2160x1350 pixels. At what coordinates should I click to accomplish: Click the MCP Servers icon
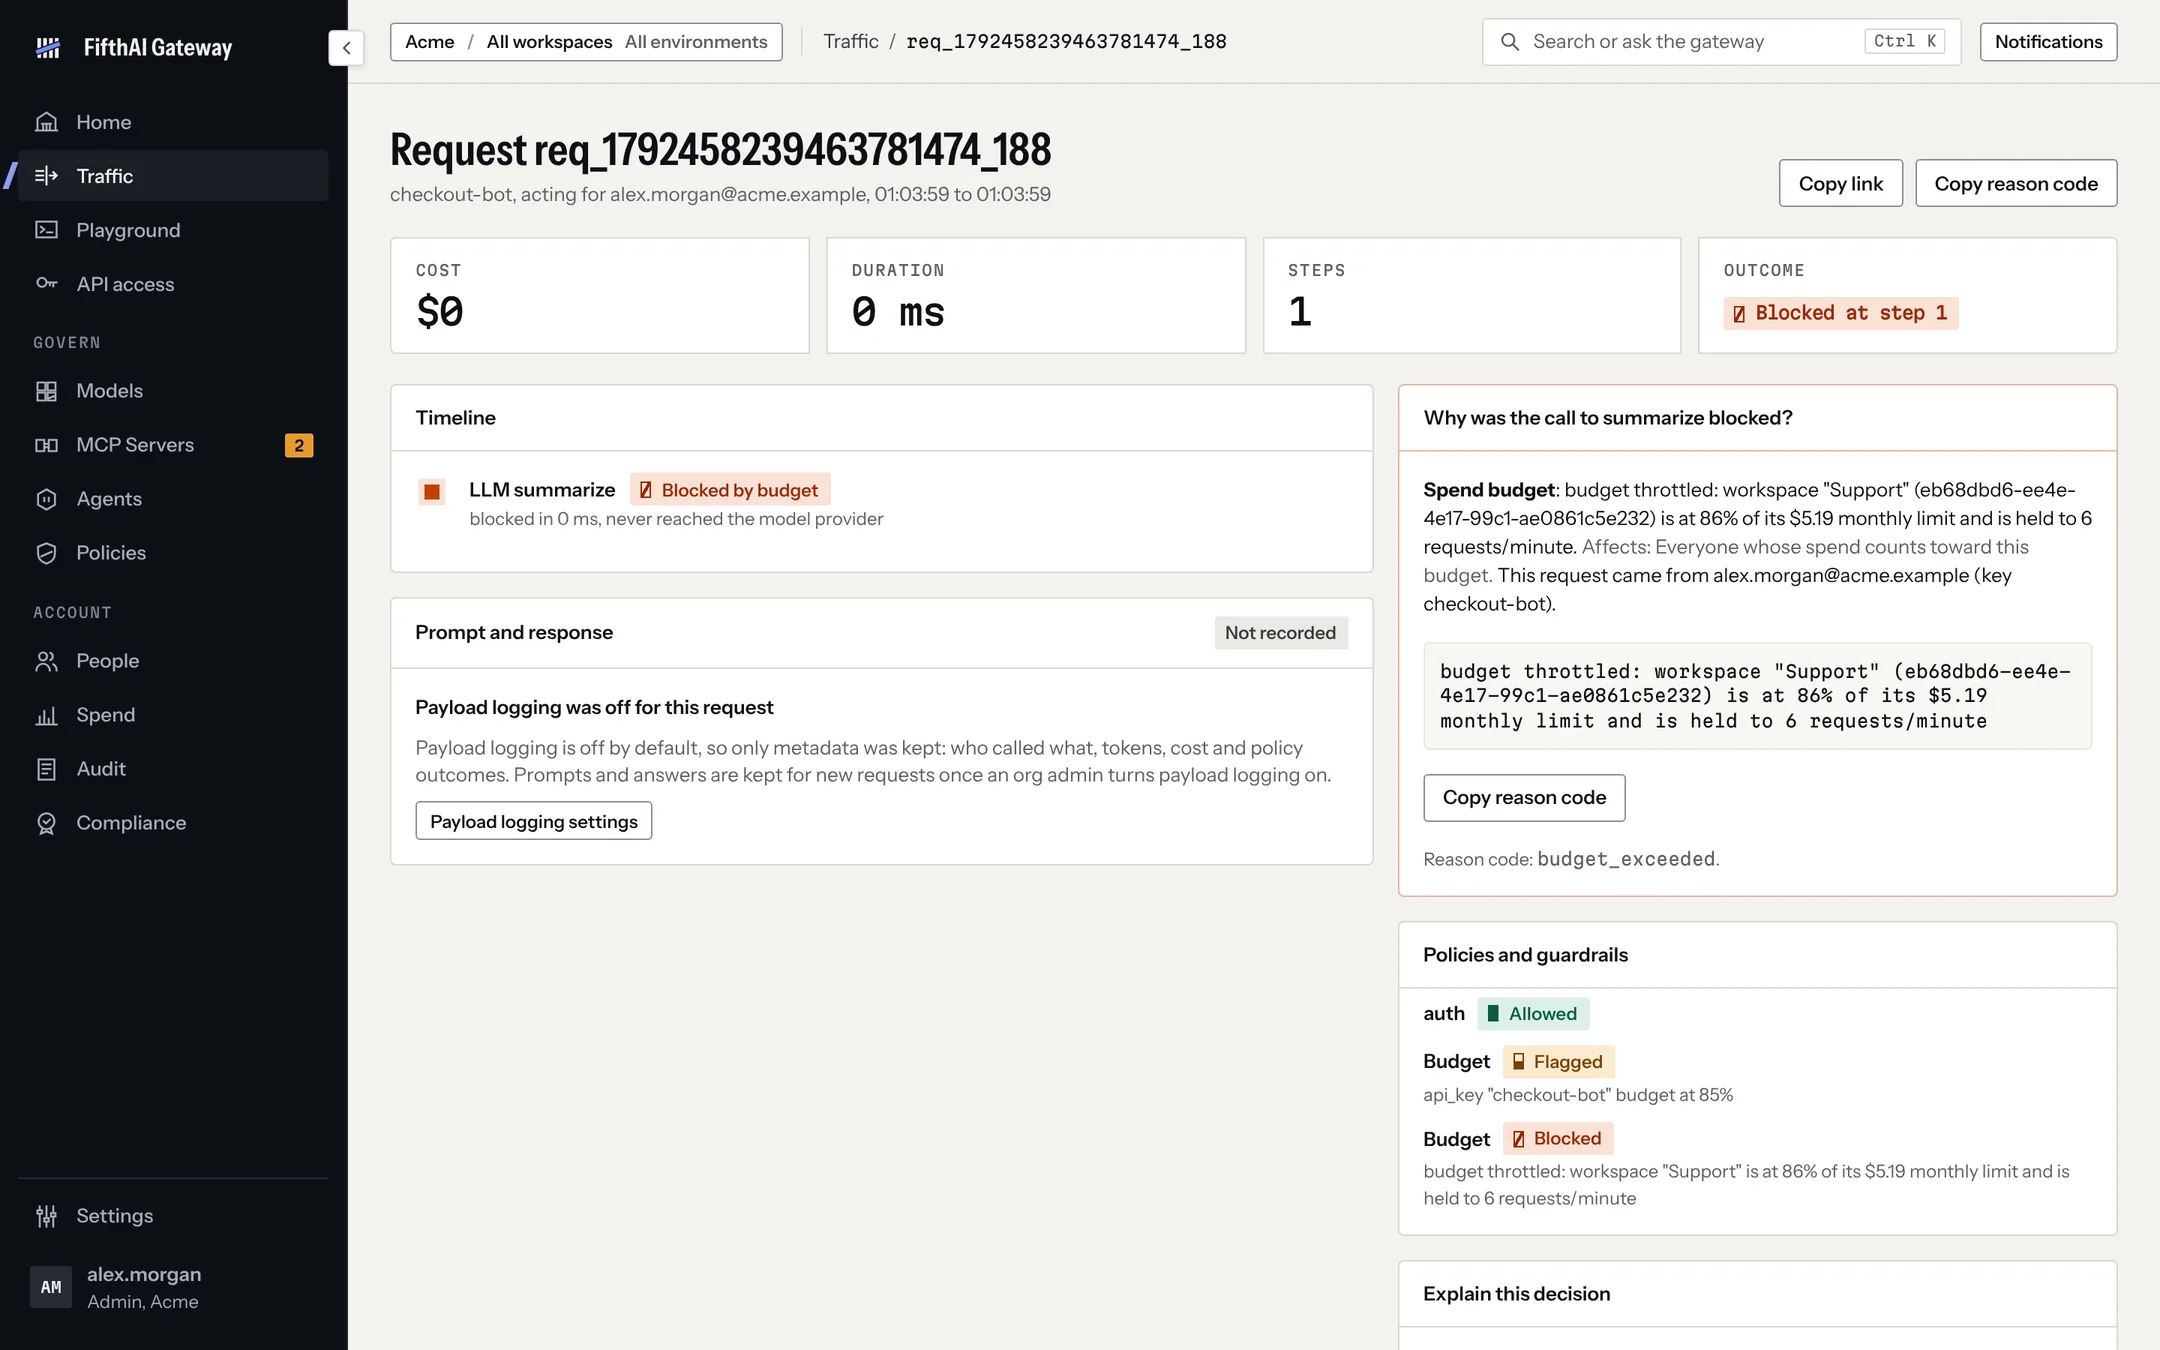[x=46, y=445]
